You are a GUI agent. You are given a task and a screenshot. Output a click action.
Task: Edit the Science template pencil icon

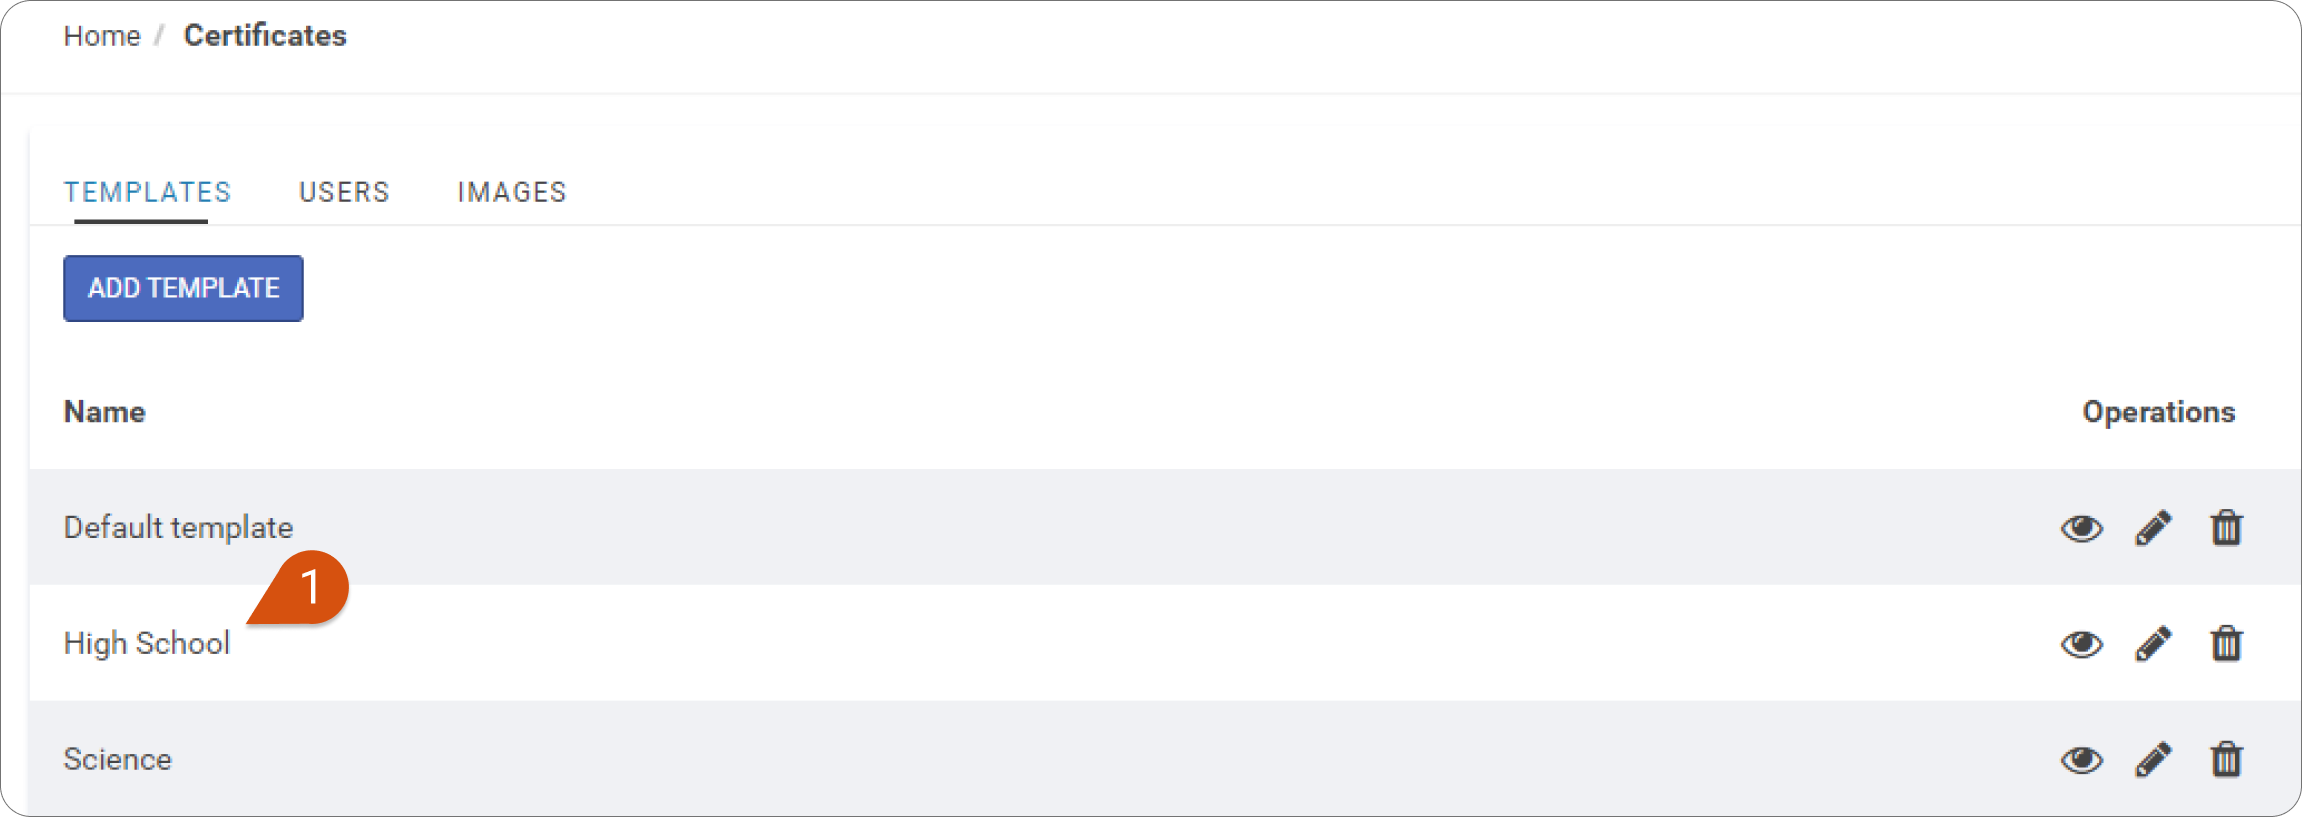click(2154, 760)
